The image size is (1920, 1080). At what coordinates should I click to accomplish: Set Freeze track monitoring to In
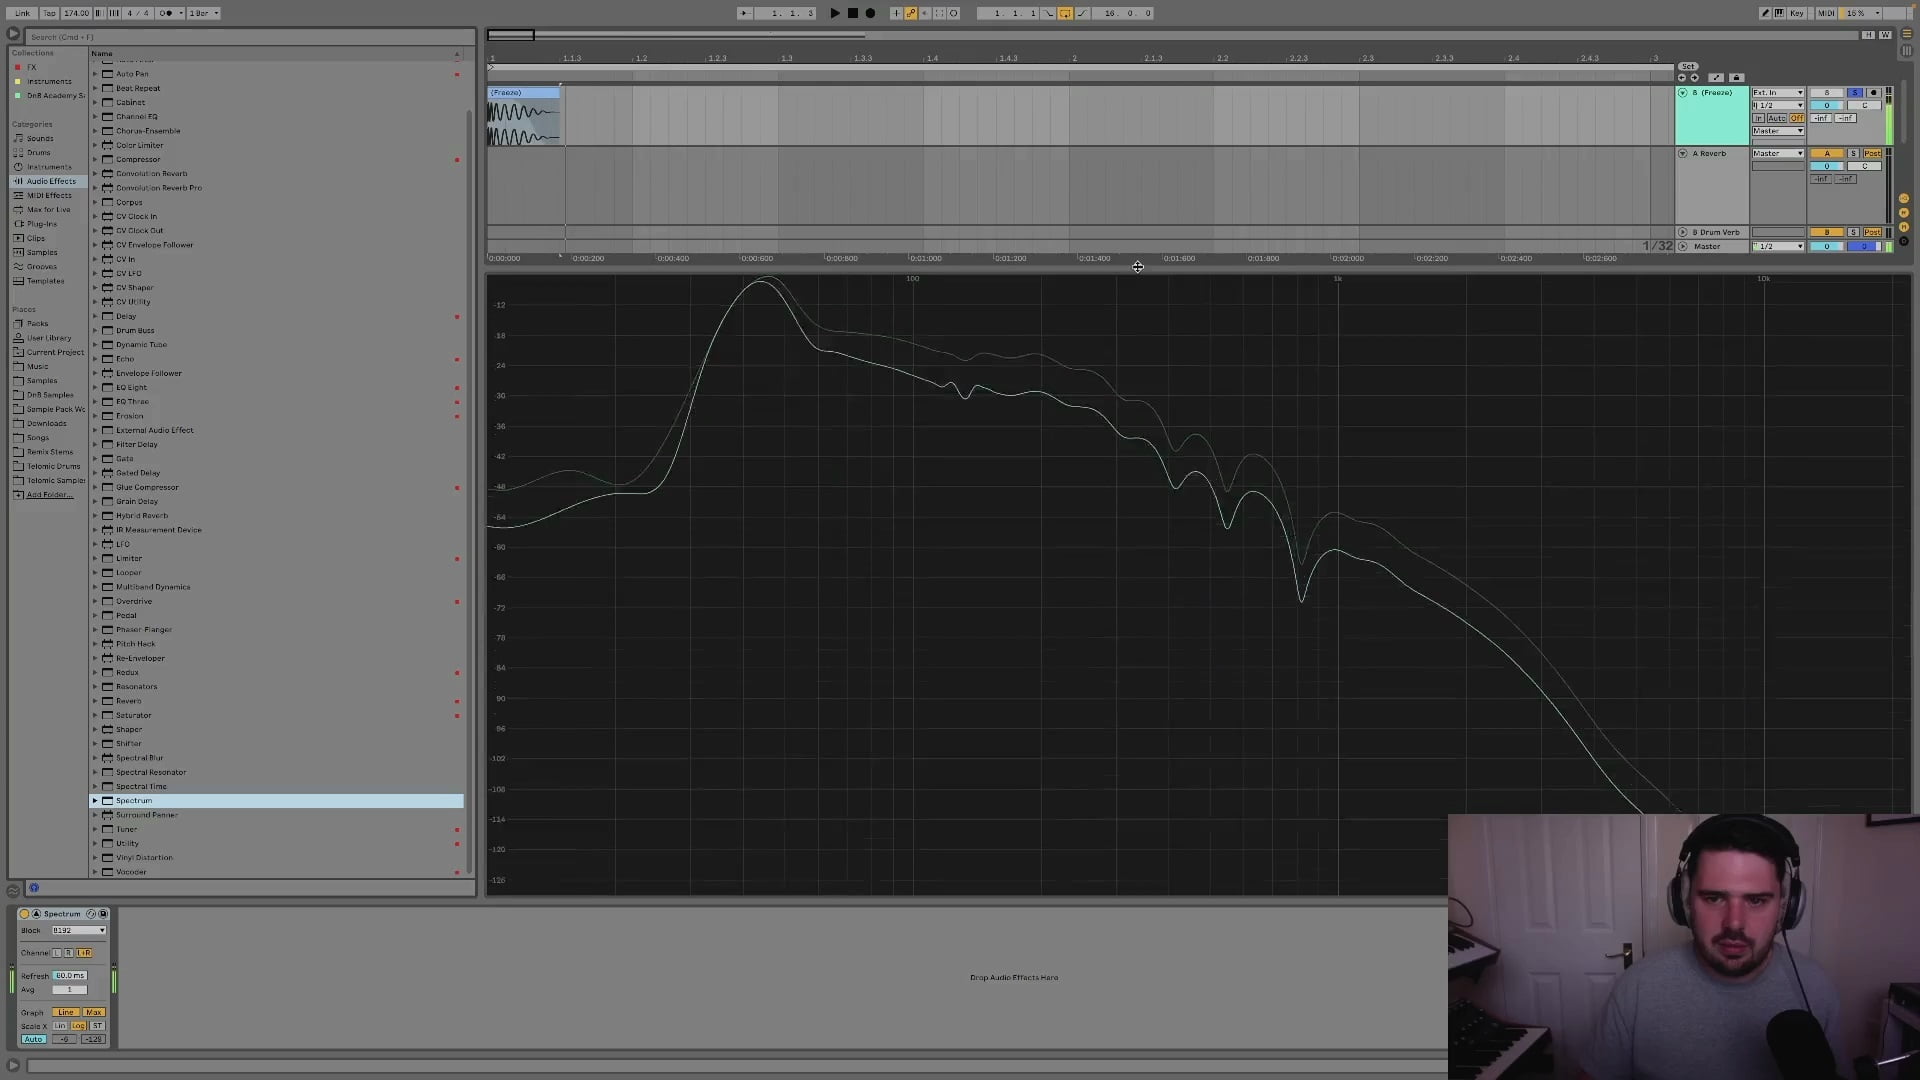pos(1758,118)
